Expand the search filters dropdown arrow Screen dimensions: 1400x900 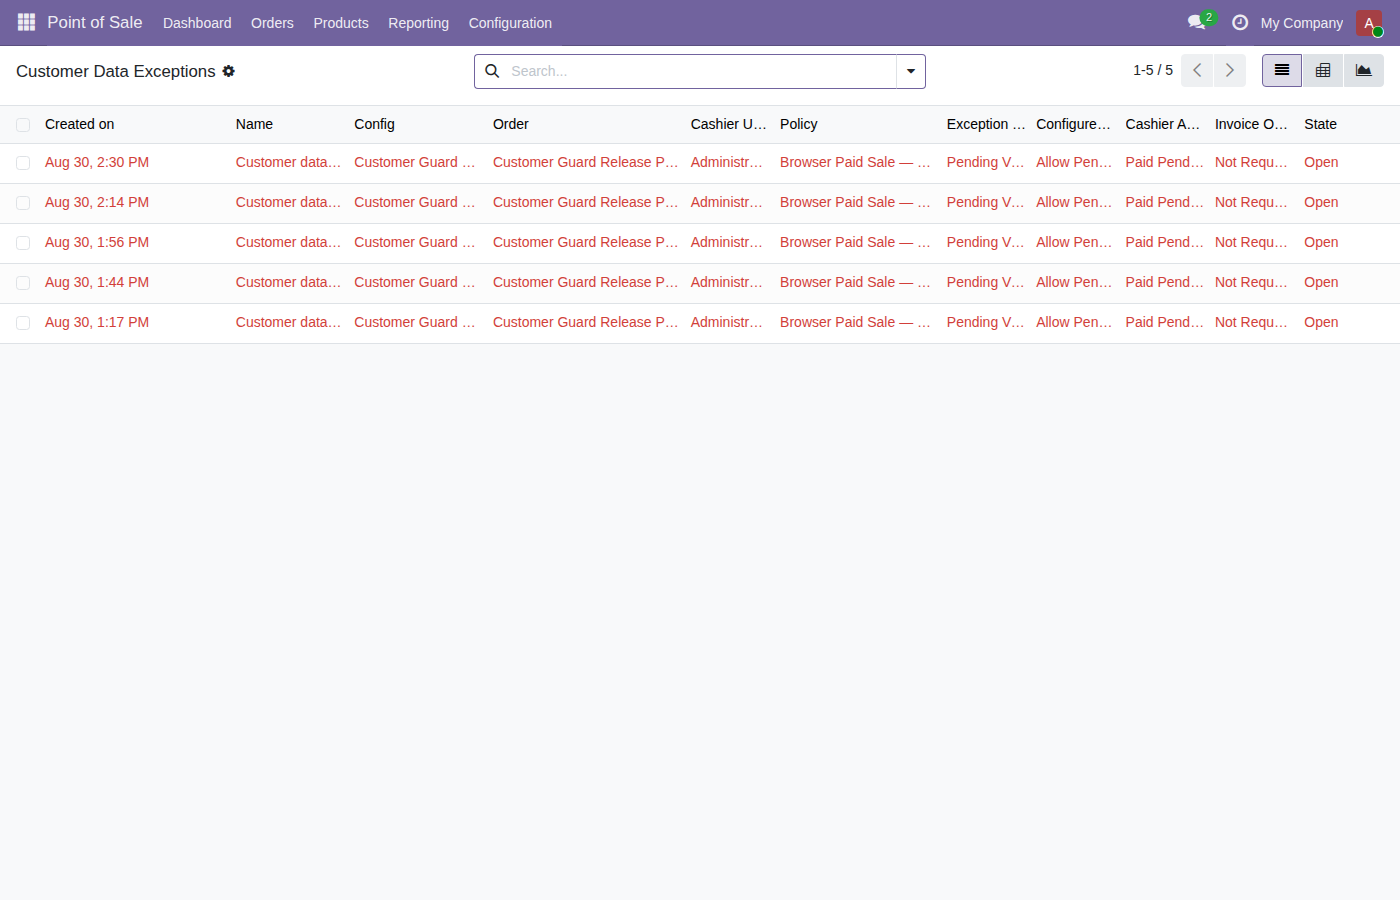pyautogui.click(x=911, y=71)
